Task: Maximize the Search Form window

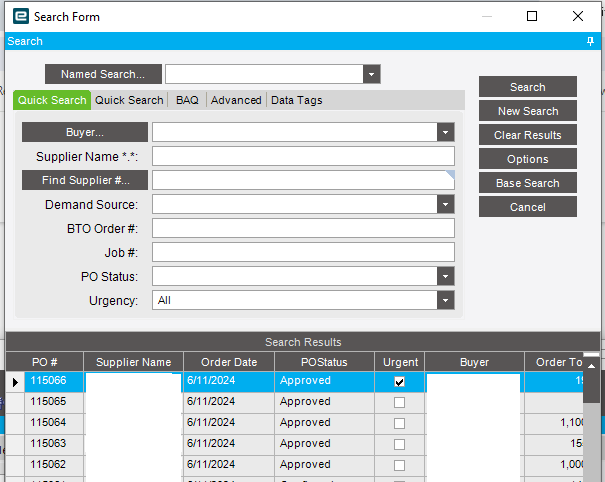Action: (x=532, y=16)
